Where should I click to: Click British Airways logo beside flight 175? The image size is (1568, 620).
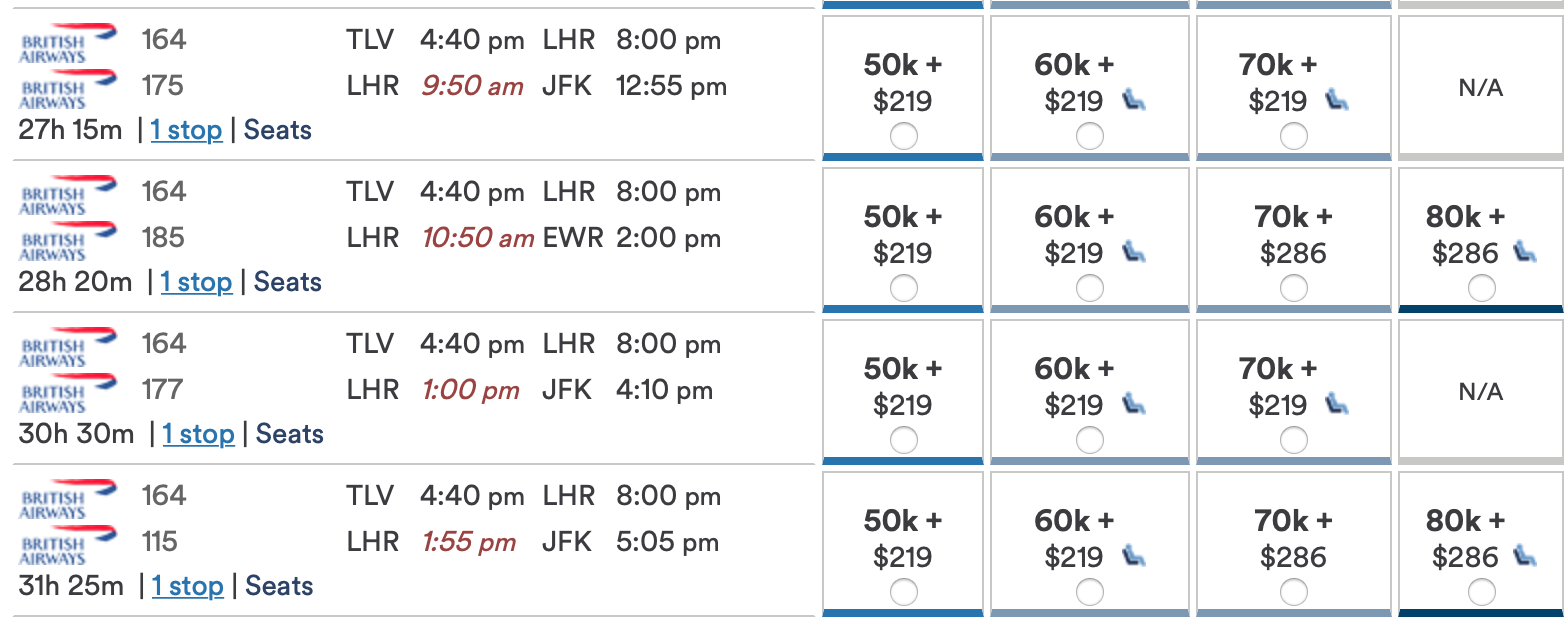point(68,92)
